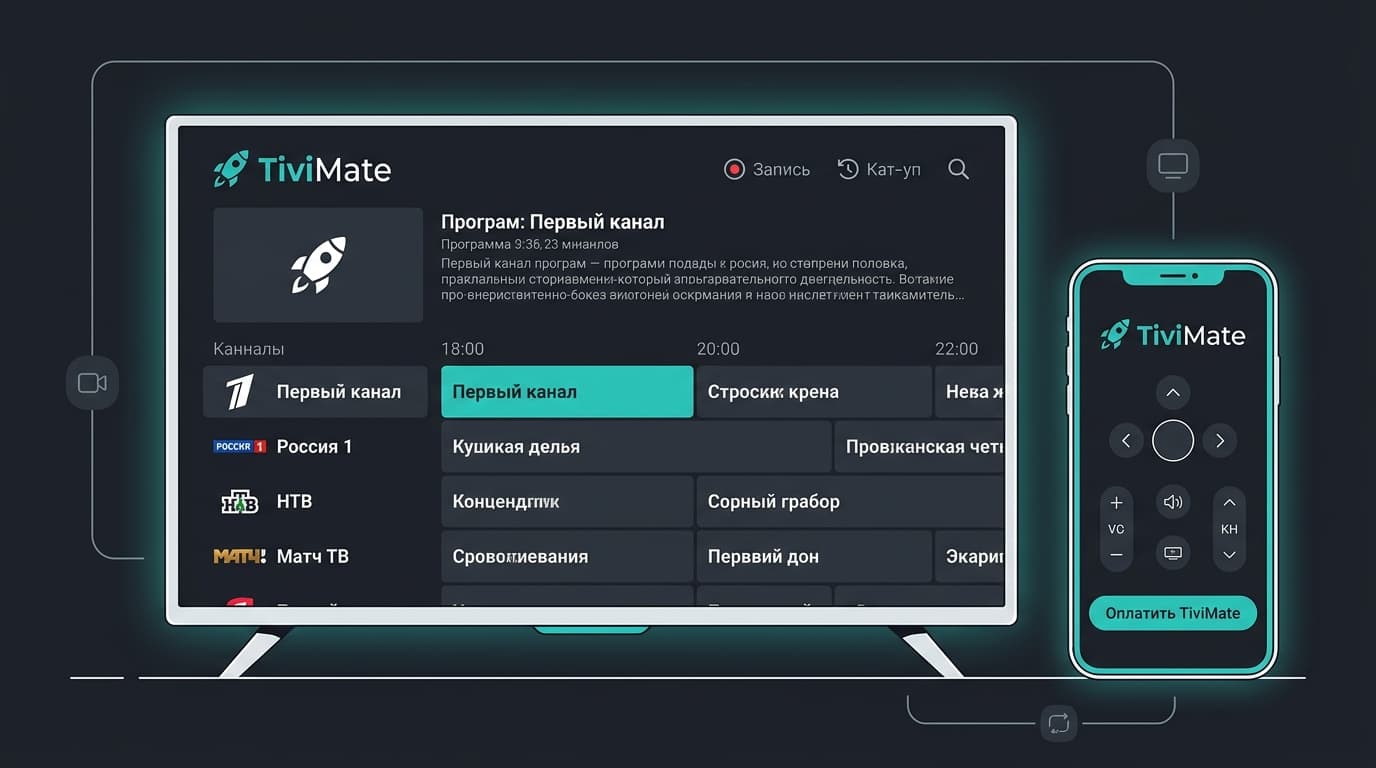Tap the round OK button on remote

[x=1173, y=440]
